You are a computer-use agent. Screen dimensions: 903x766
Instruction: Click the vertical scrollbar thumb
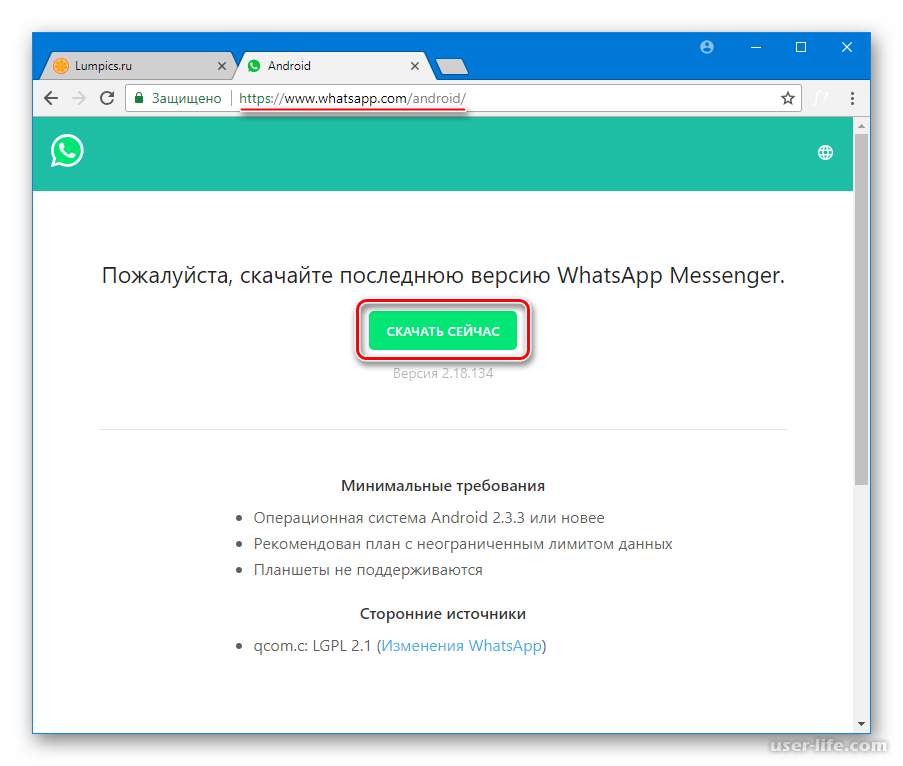pyautogui.click(x=862, y=310)
